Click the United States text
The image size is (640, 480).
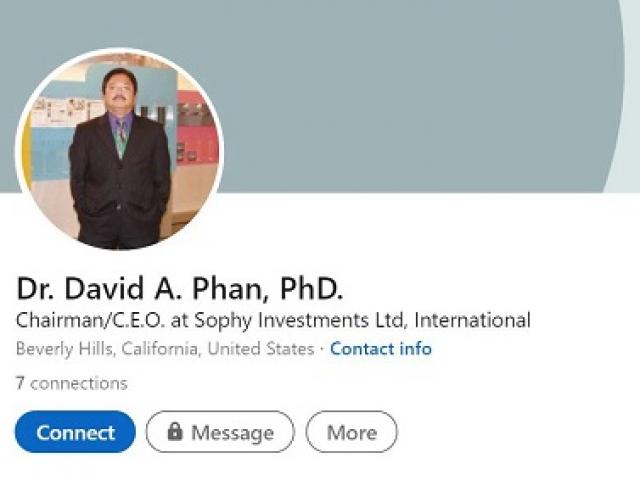pos(261,349)
